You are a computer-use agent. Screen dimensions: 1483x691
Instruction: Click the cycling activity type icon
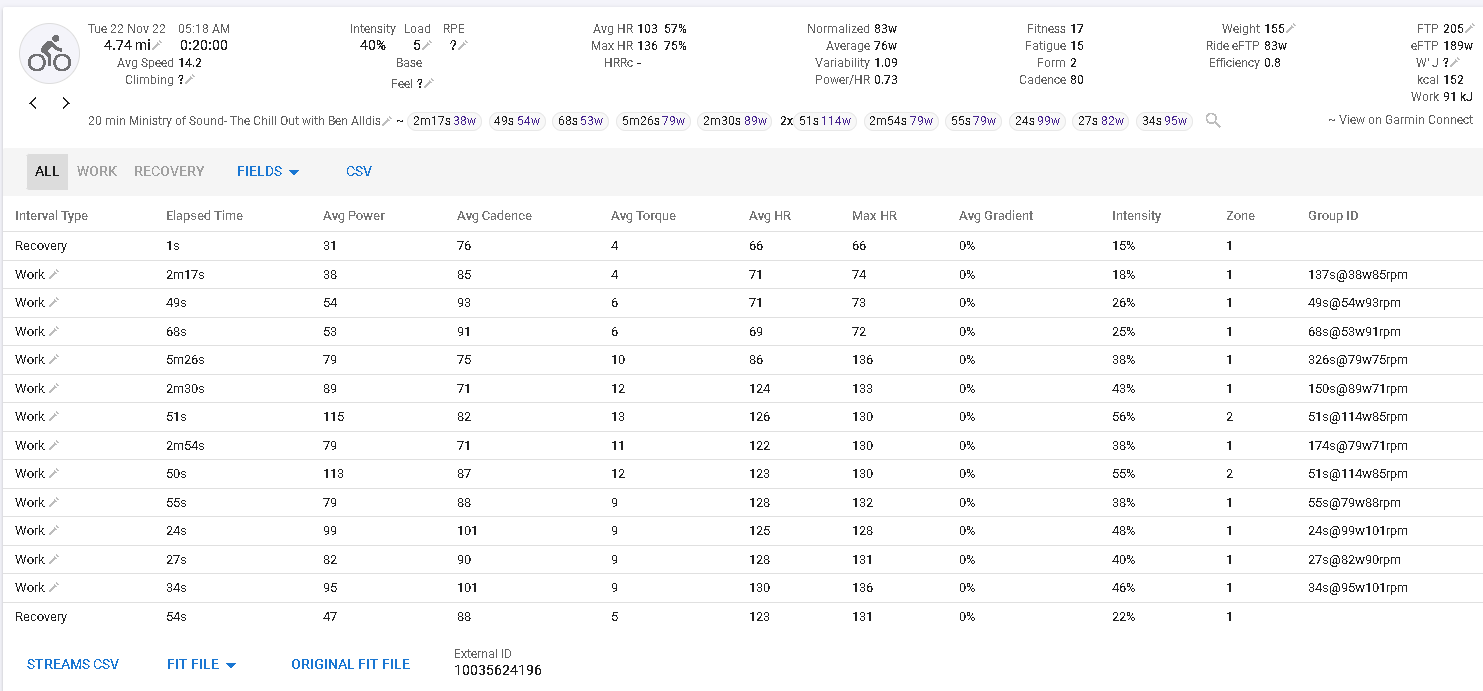click(49, 54)
